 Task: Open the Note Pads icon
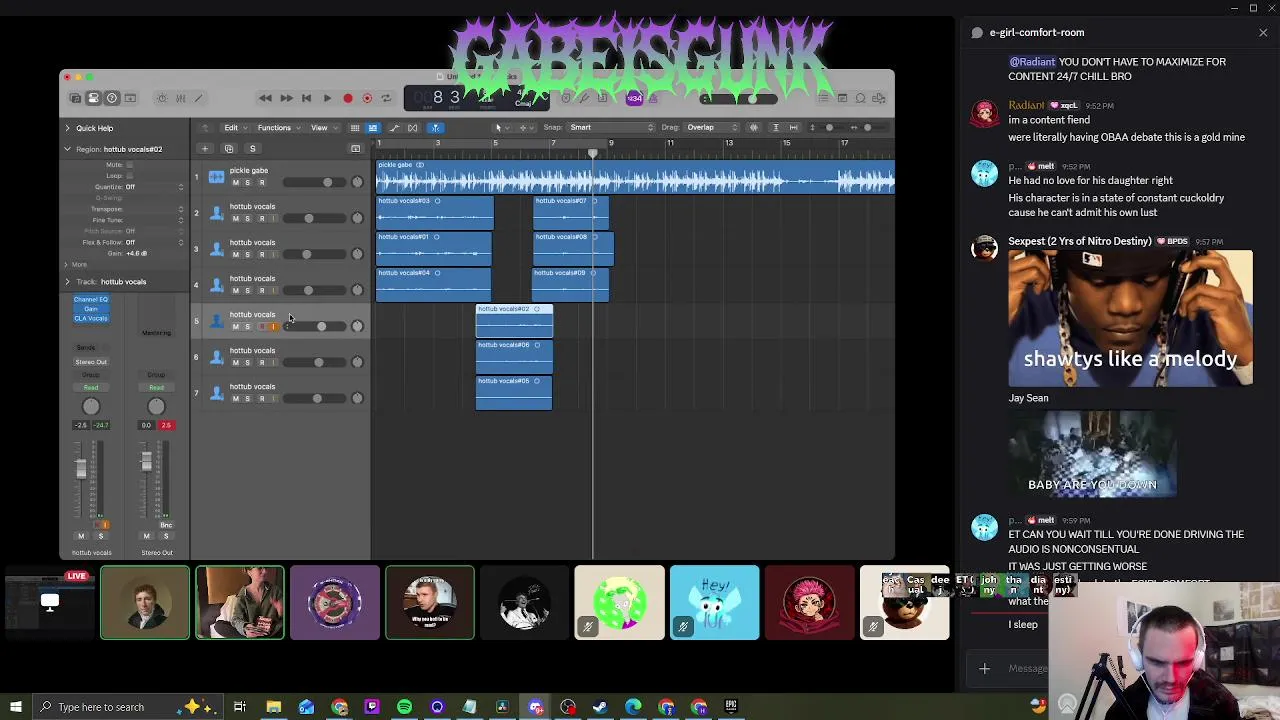(842, 98)
